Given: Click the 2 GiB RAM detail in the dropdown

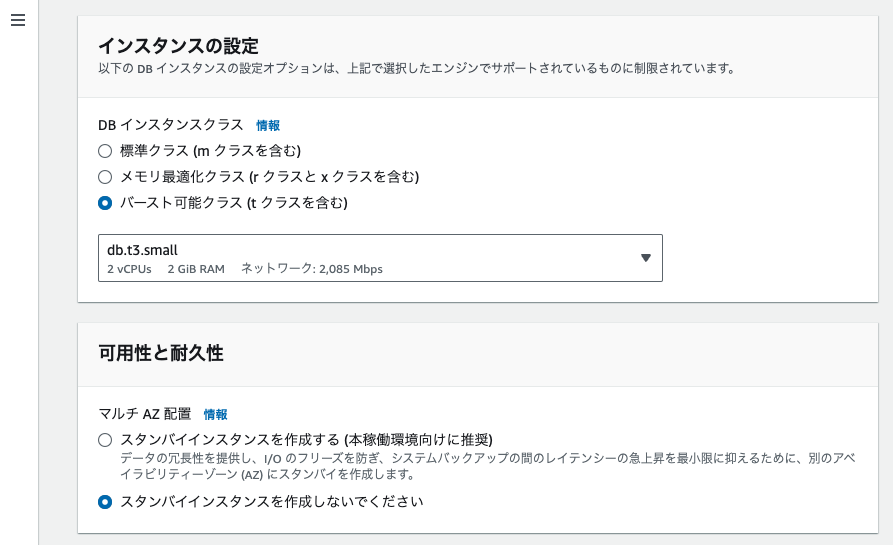Looking at the screenshot, I should [196, 269].
